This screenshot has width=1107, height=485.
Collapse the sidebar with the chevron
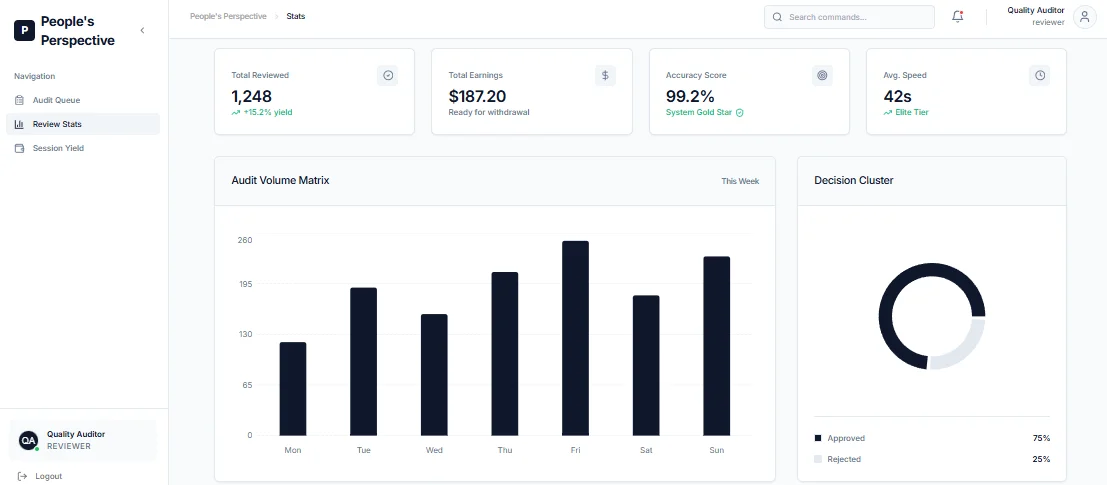tap(142, 30)
